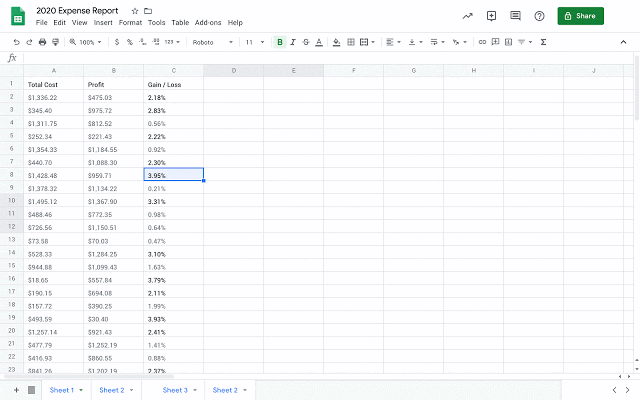
Task: Click Insert comment toolbar icon
Action: [x=495, y=42]
